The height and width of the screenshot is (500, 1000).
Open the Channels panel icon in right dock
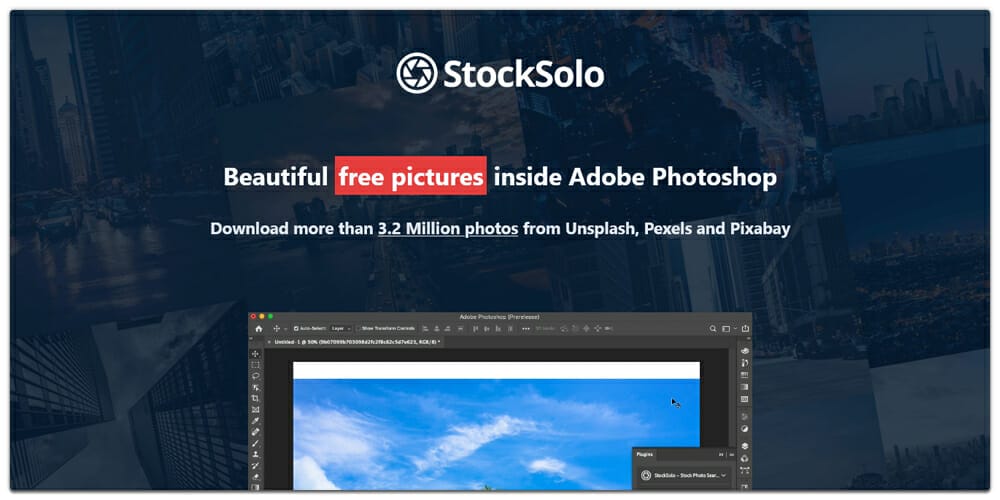pos(744,459)
